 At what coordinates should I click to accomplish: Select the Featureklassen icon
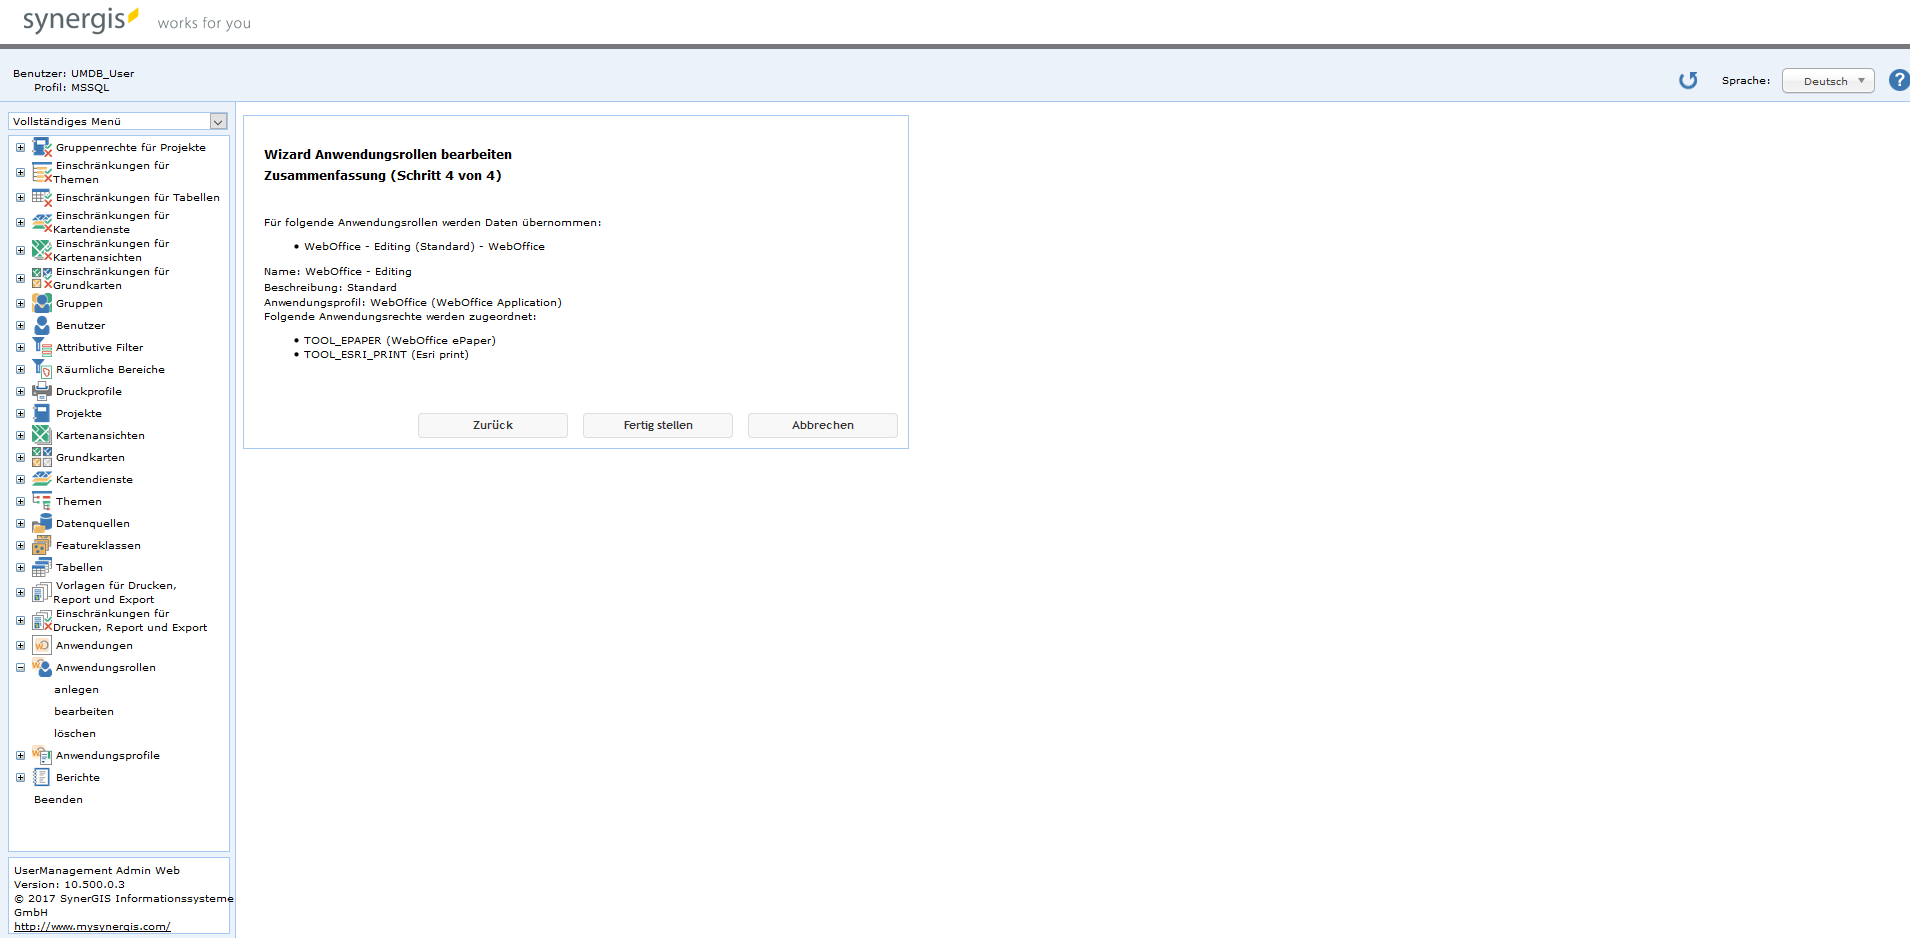[41, 544]
